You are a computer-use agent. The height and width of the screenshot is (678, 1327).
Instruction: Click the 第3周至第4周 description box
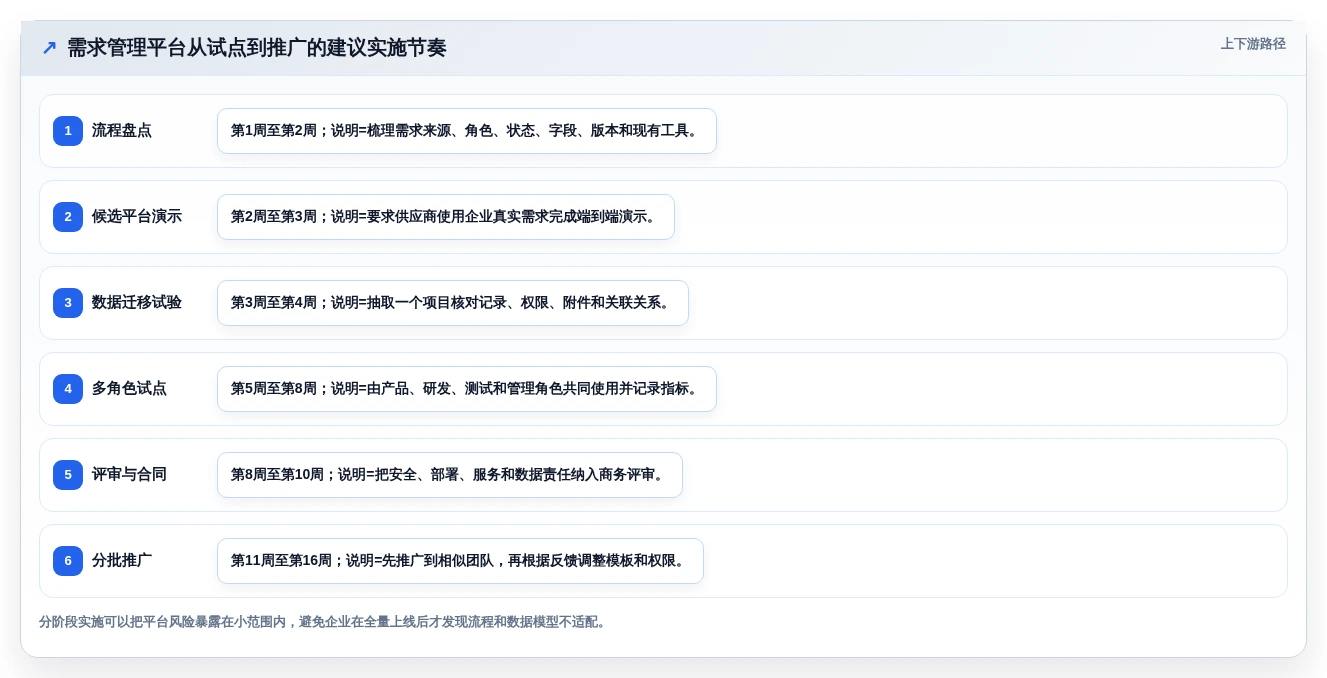pyautogui.click(x=453, y=303)
